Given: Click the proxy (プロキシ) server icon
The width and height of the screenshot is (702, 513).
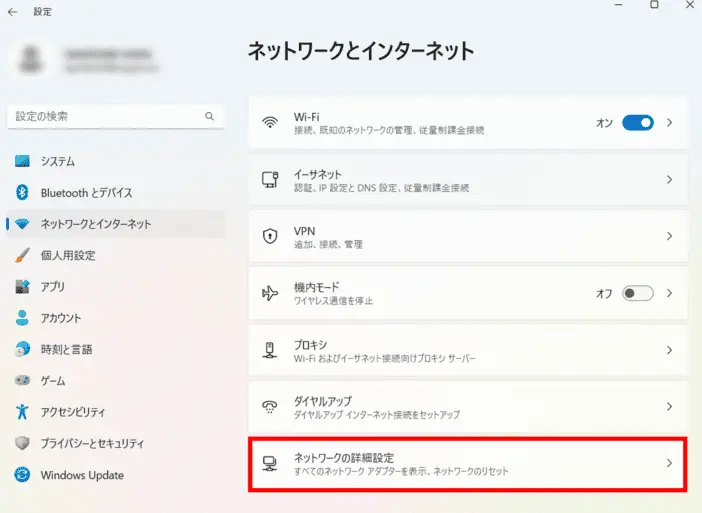Looking at the screenshot, I should pos(269,350).
